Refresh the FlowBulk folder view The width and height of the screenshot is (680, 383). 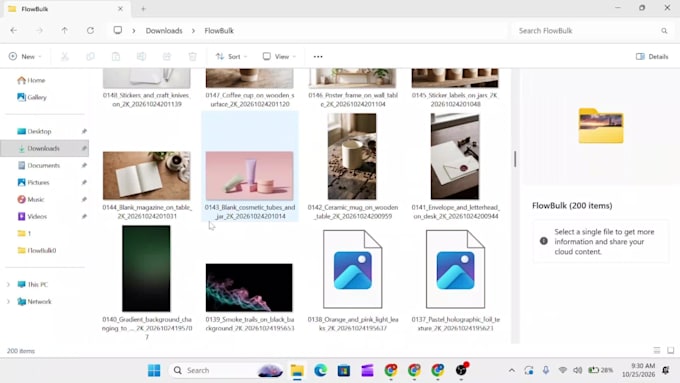click(90, 30)
